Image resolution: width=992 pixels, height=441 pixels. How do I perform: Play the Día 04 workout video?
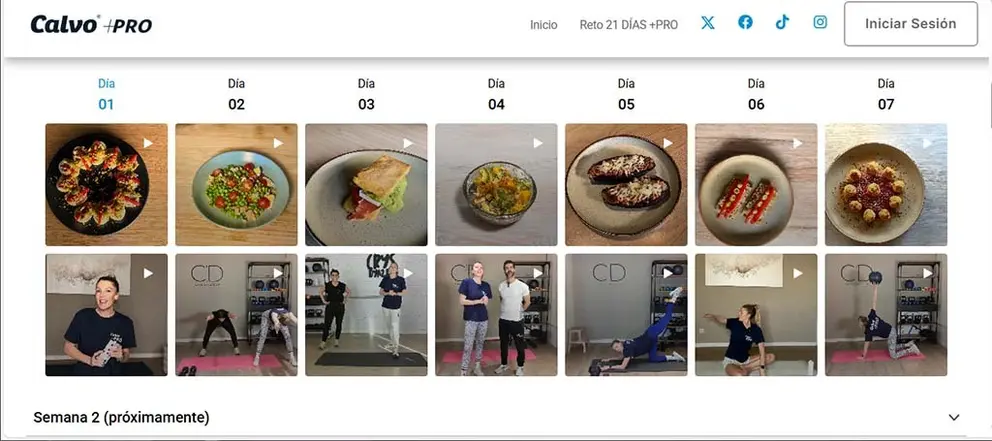(496, 314)
